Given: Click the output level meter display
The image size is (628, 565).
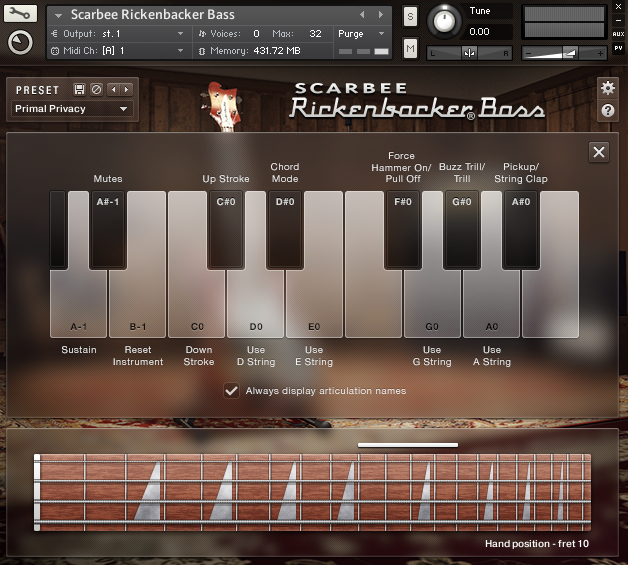Looking at the screenshot, I should coord(564,22).
